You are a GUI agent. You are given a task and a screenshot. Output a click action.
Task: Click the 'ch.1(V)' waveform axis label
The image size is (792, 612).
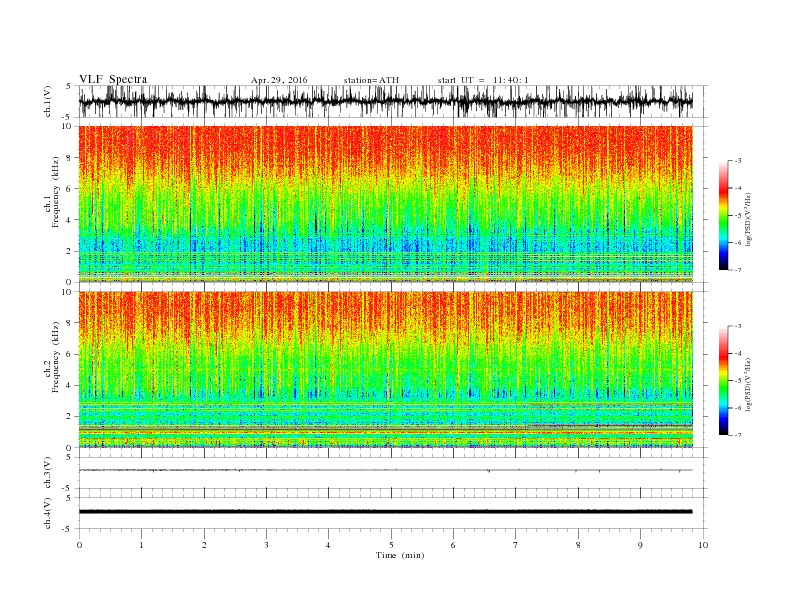tap(48, 101)
